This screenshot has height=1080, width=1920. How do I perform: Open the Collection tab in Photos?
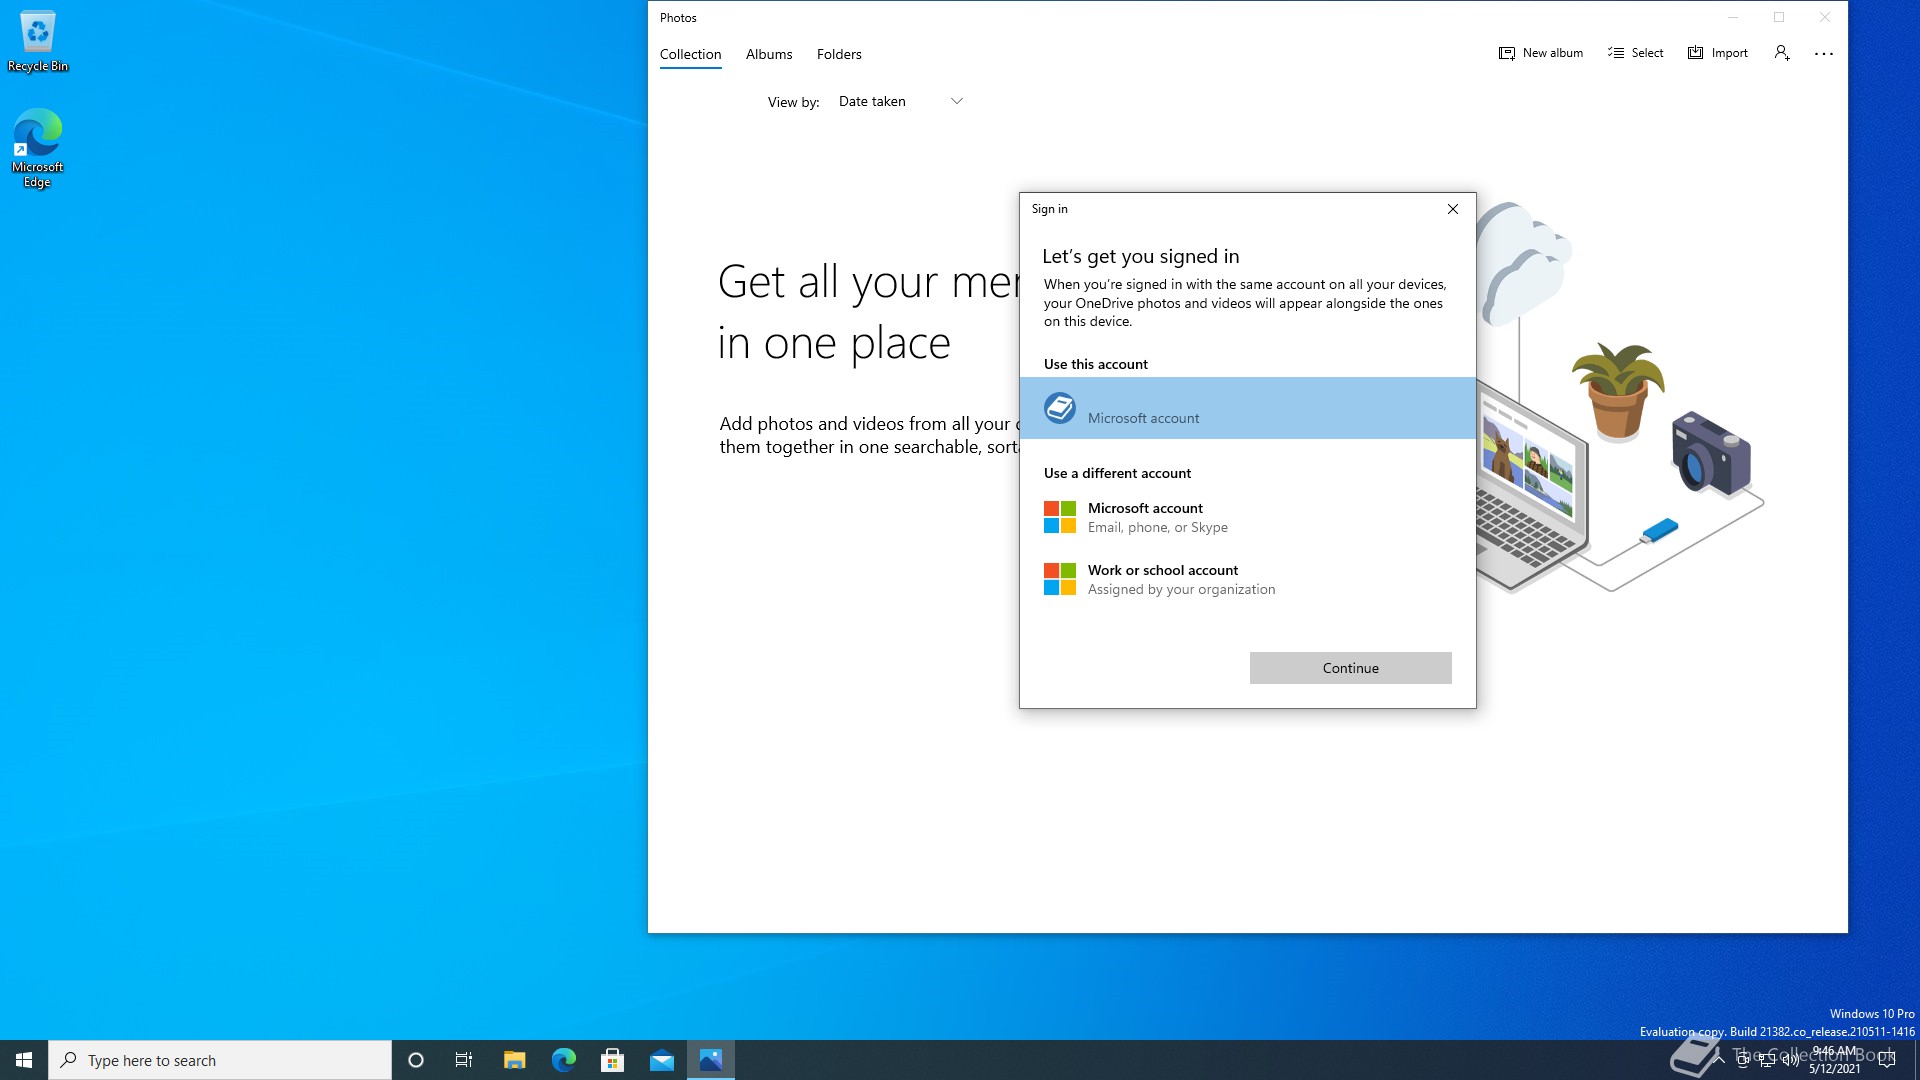[690, 54]
